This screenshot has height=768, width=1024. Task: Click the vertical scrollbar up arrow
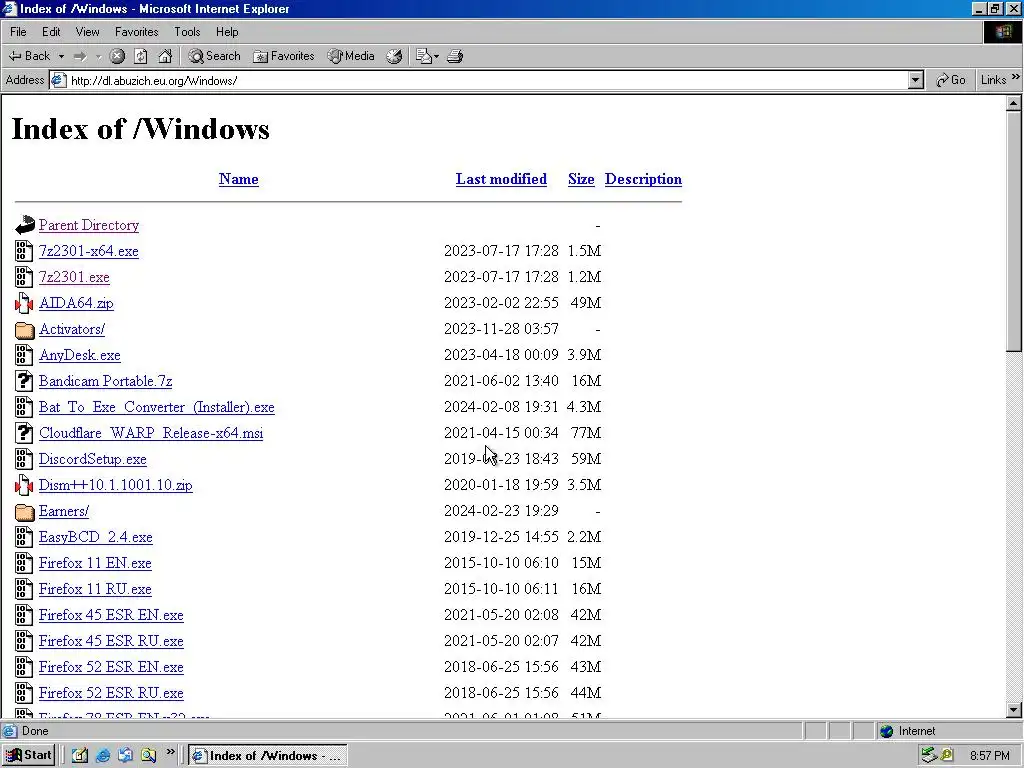(x=1014, y=103)
